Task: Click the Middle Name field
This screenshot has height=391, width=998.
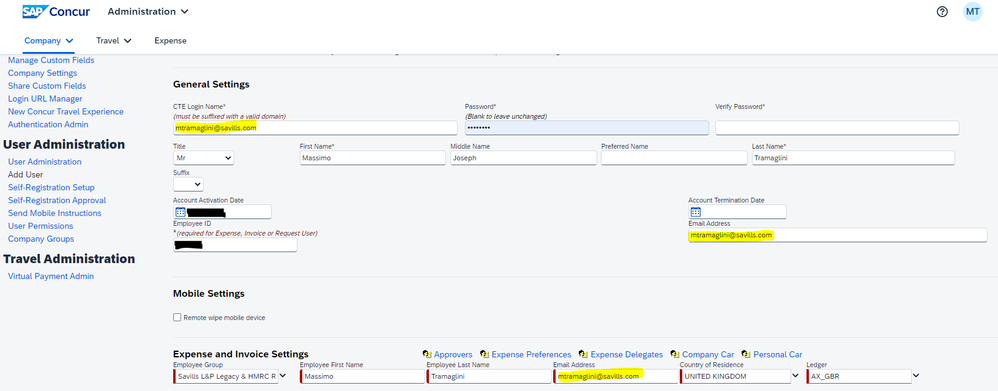Action: (524, 157)
